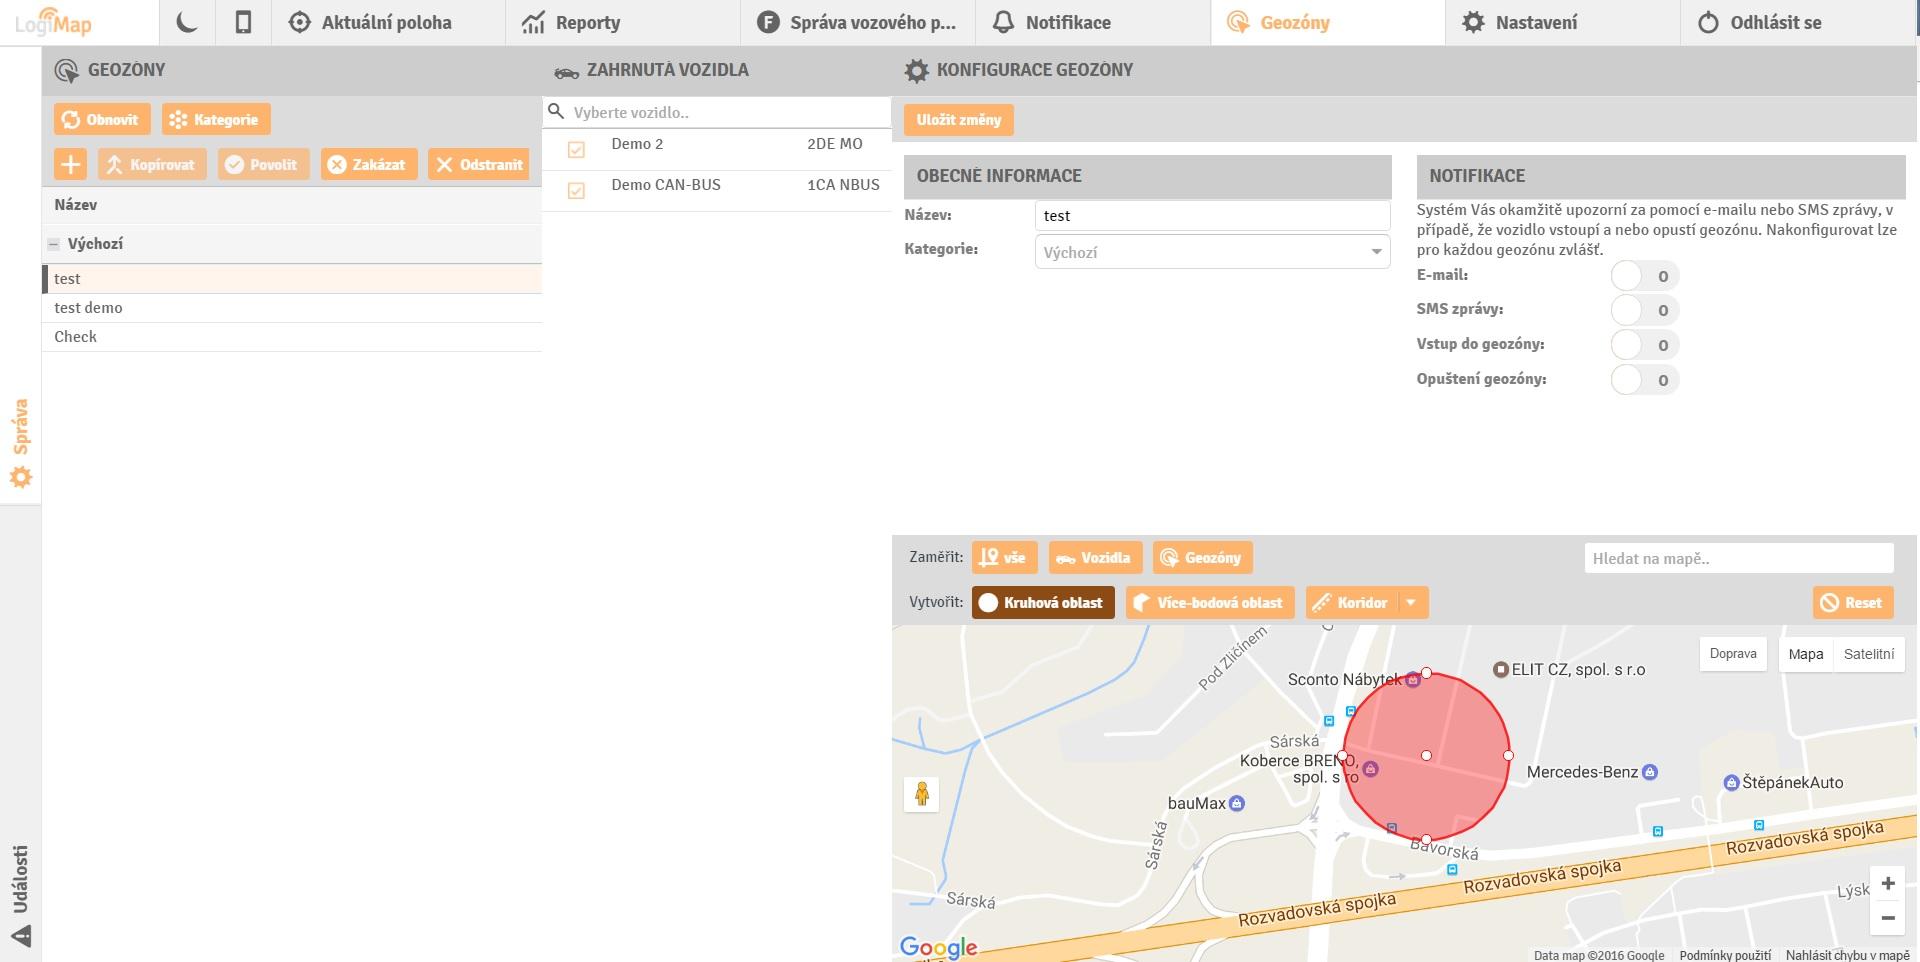Image resolution: width=1920 pixels, height=962 pixels.
Task: Zoom out the map with minus
Action: (x=1888, y=917)
